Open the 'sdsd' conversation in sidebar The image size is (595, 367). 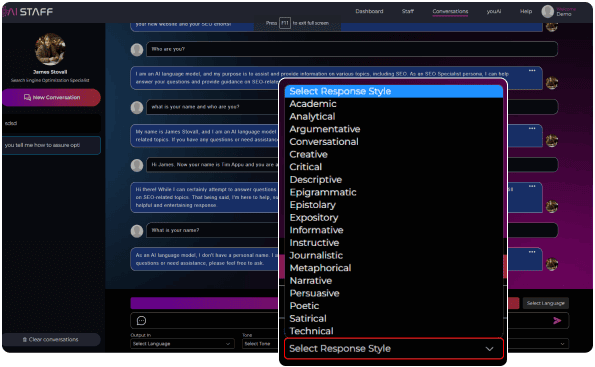point(52,123)
